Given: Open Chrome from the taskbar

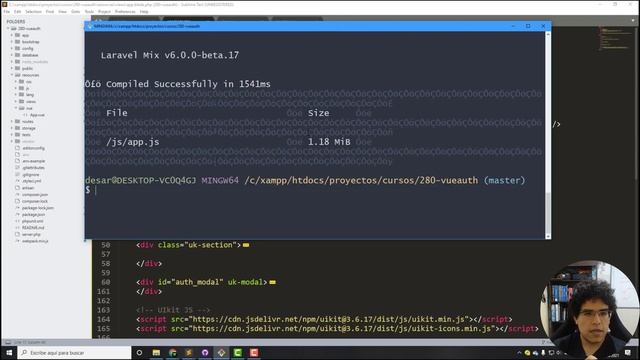Looking at the screenshot, I should pos(173,353).
